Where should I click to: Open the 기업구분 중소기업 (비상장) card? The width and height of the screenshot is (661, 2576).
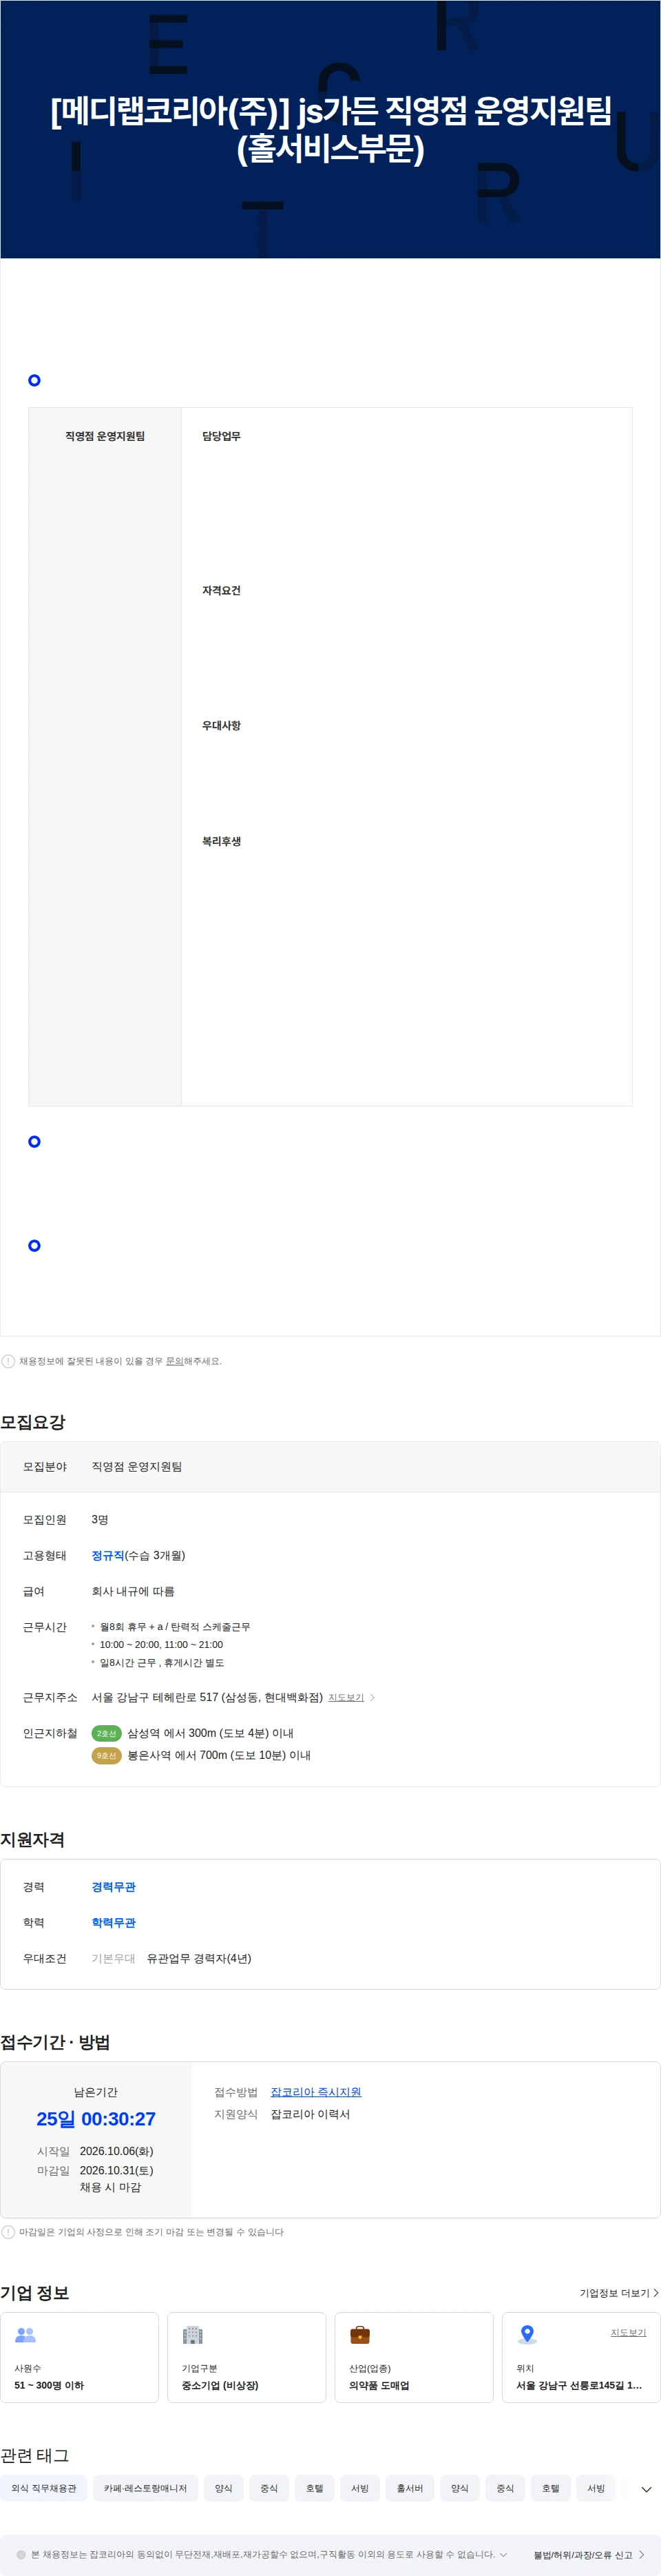point(247,2357)
